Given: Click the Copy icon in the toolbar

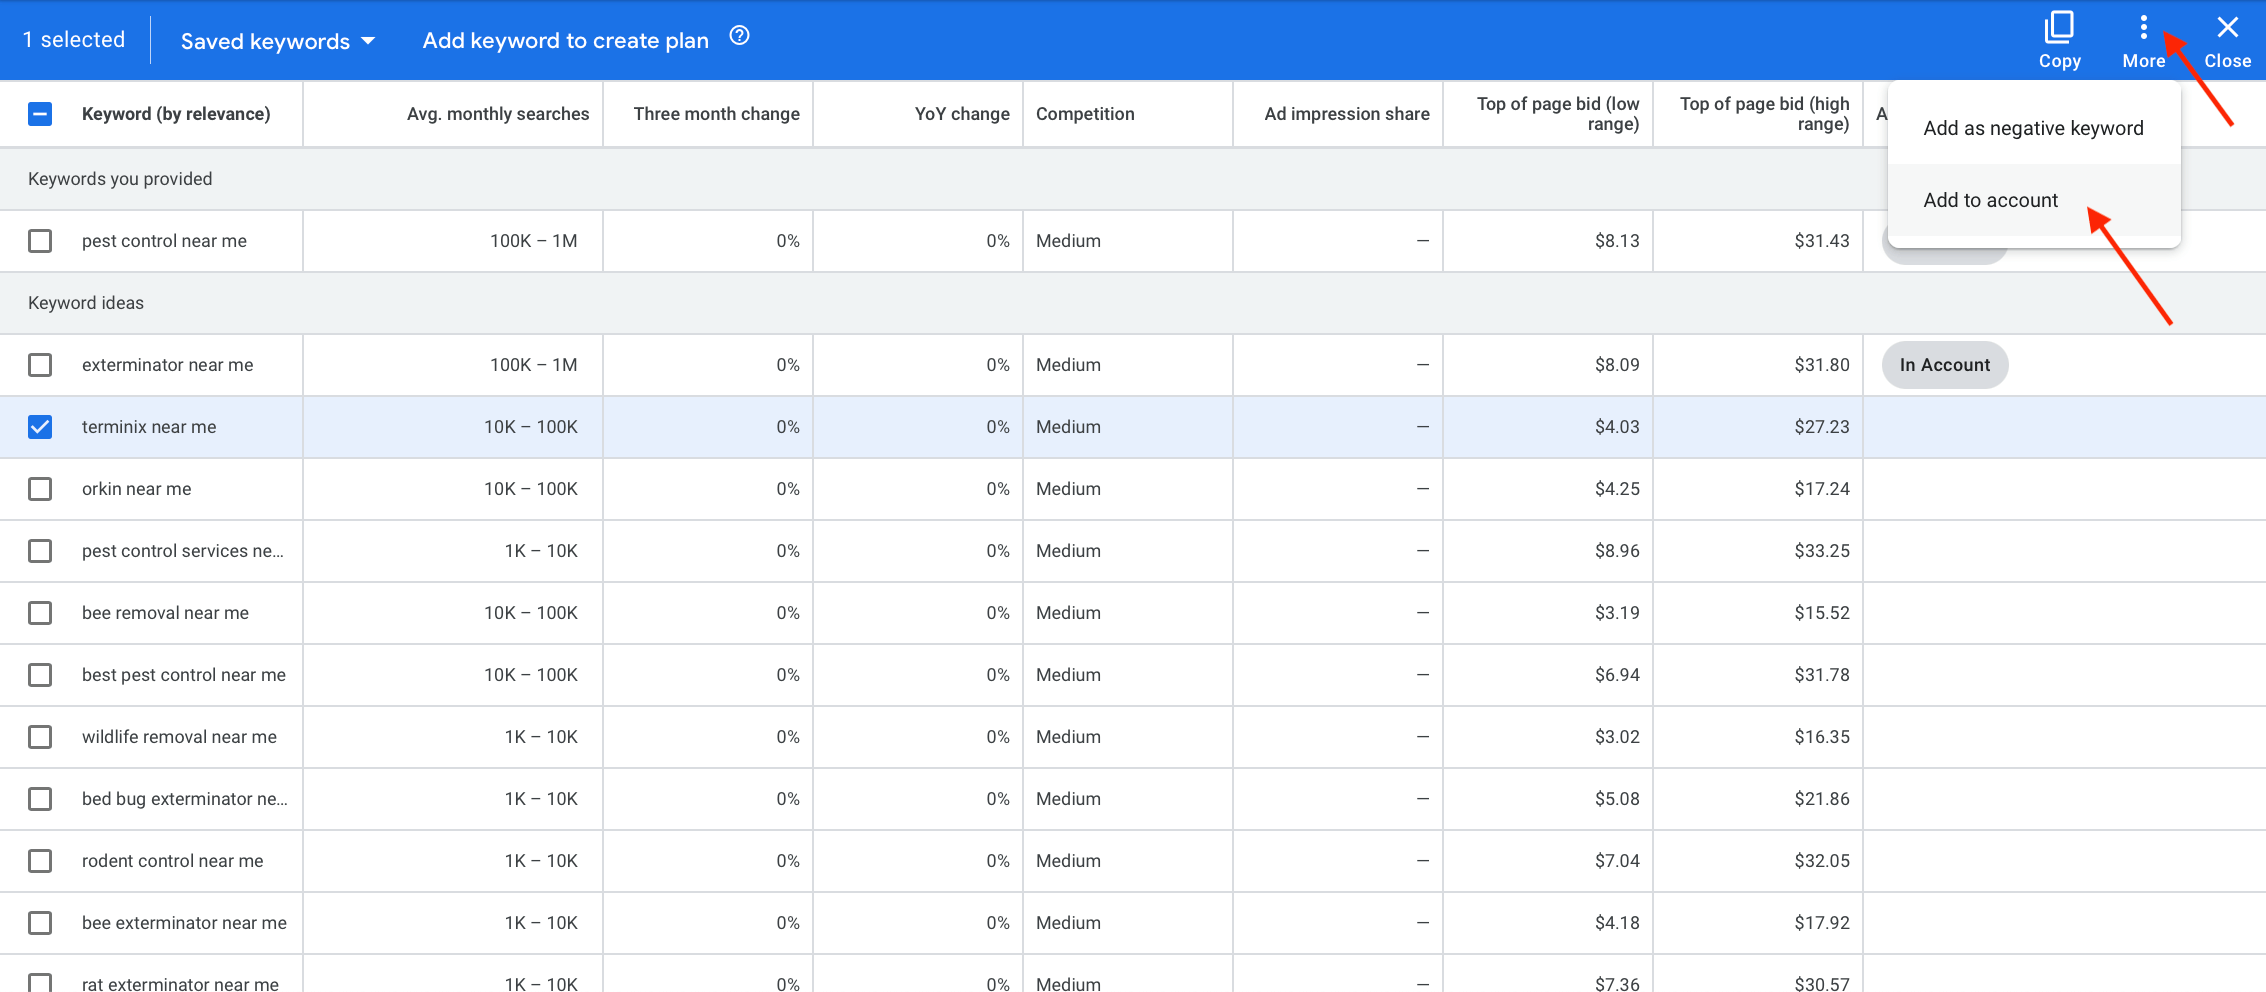Looking at the screenshot, I should pyautogui.click(x=2059, y=40).
